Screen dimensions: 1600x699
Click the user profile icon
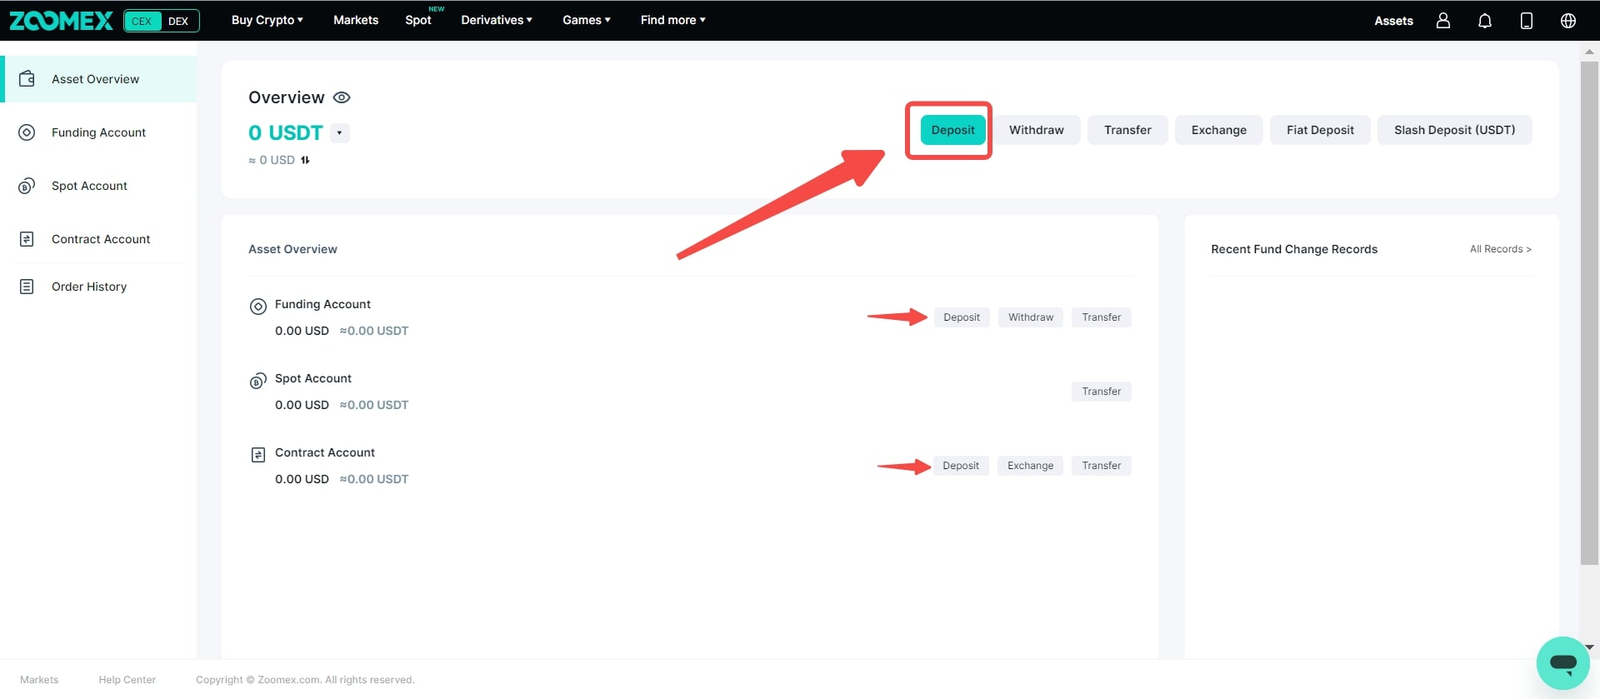coord(1443,20)
